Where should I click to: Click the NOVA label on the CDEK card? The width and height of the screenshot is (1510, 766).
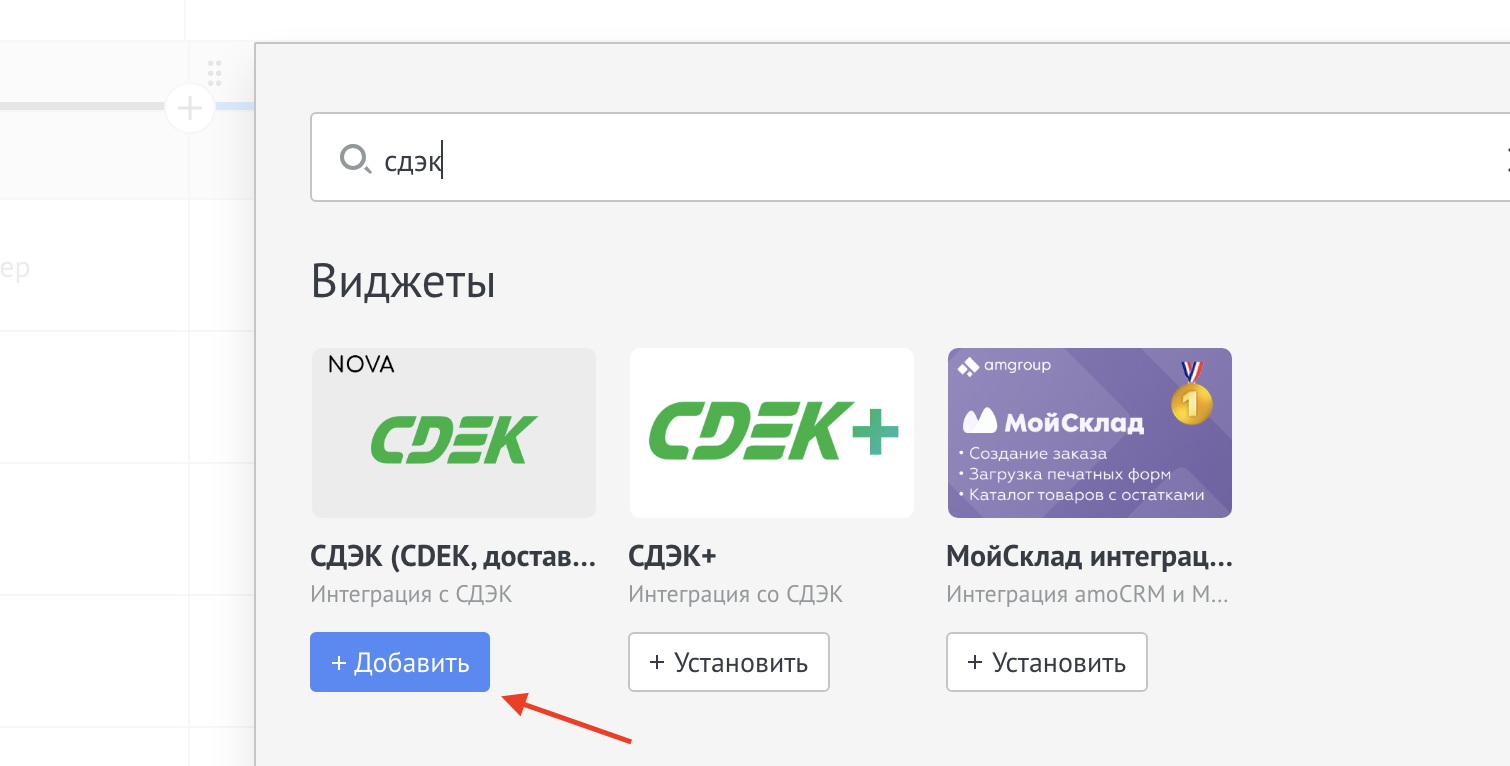coord(361,365)
